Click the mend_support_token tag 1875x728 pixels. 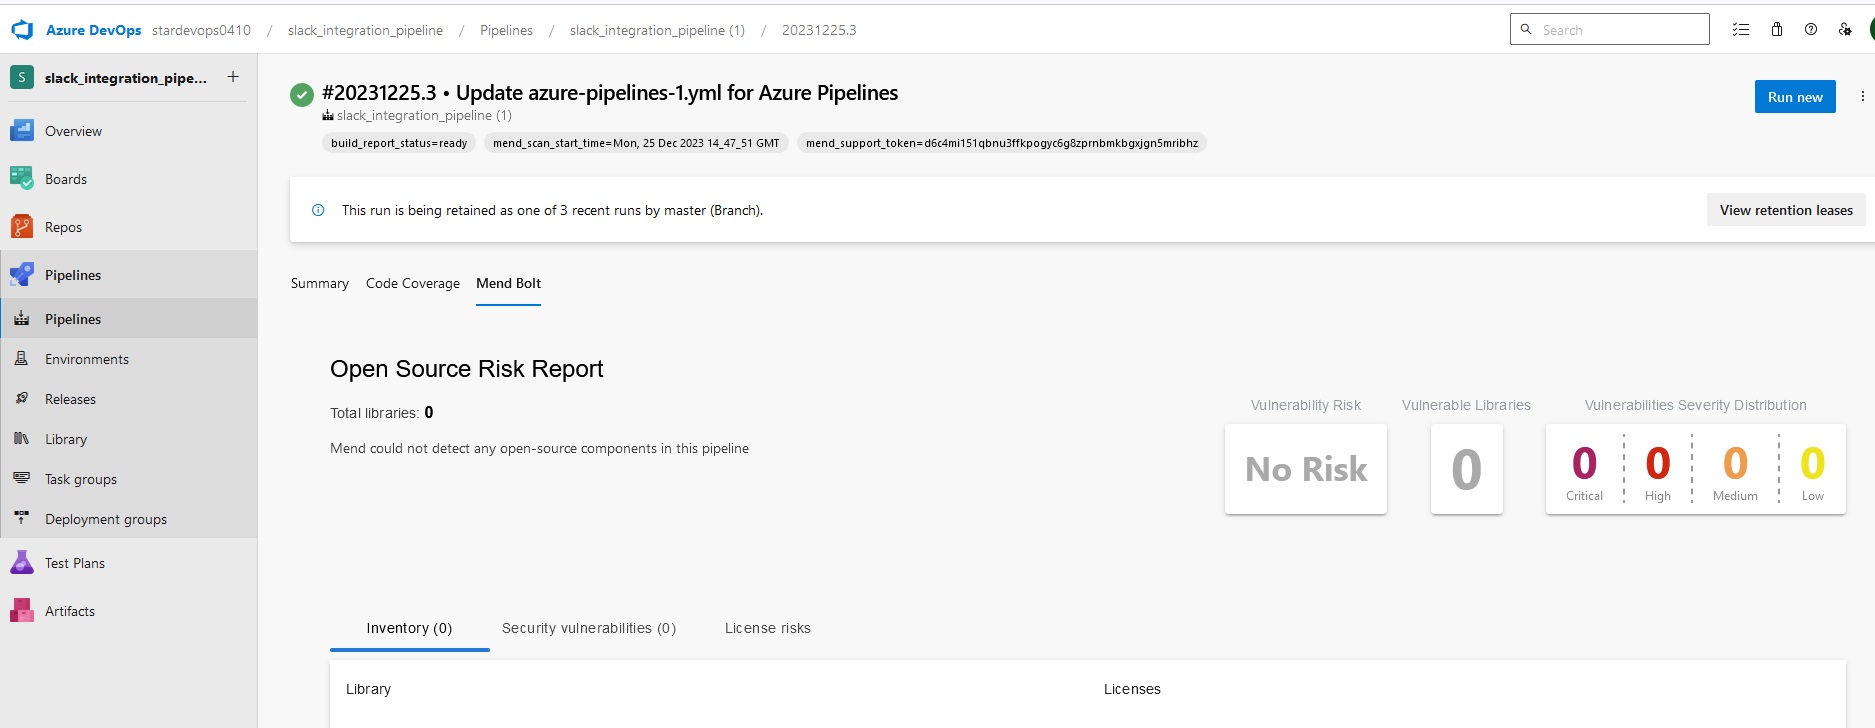tap(1002, 143)
